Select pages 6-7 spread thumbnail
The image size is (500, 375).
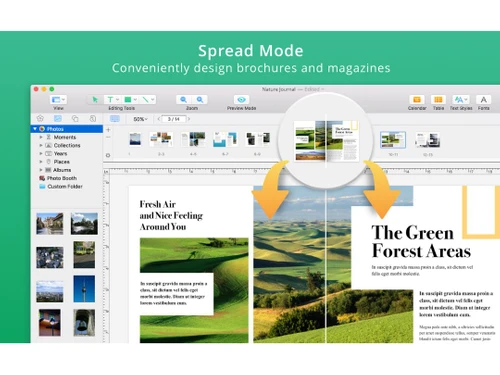coord(225,139)
